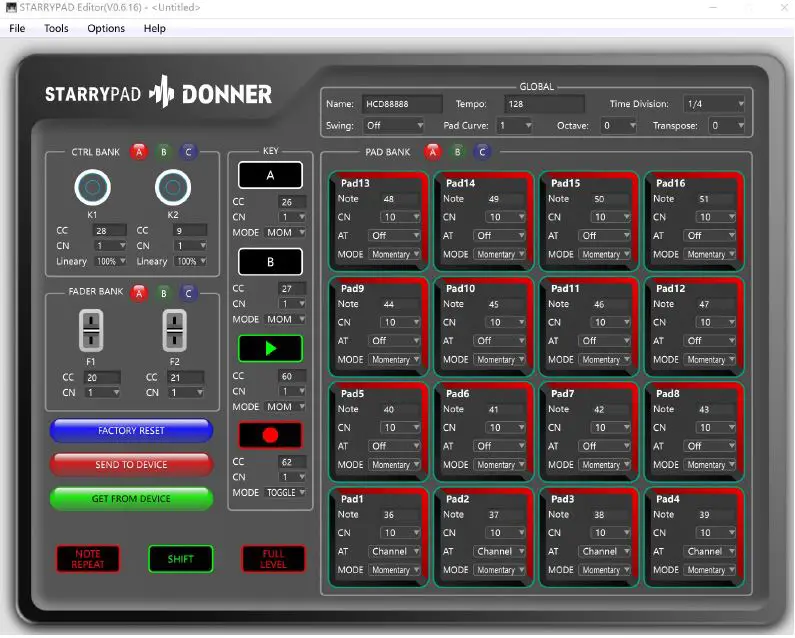Select PAD BANK B
Screen dimensions: 795x638
457,151
